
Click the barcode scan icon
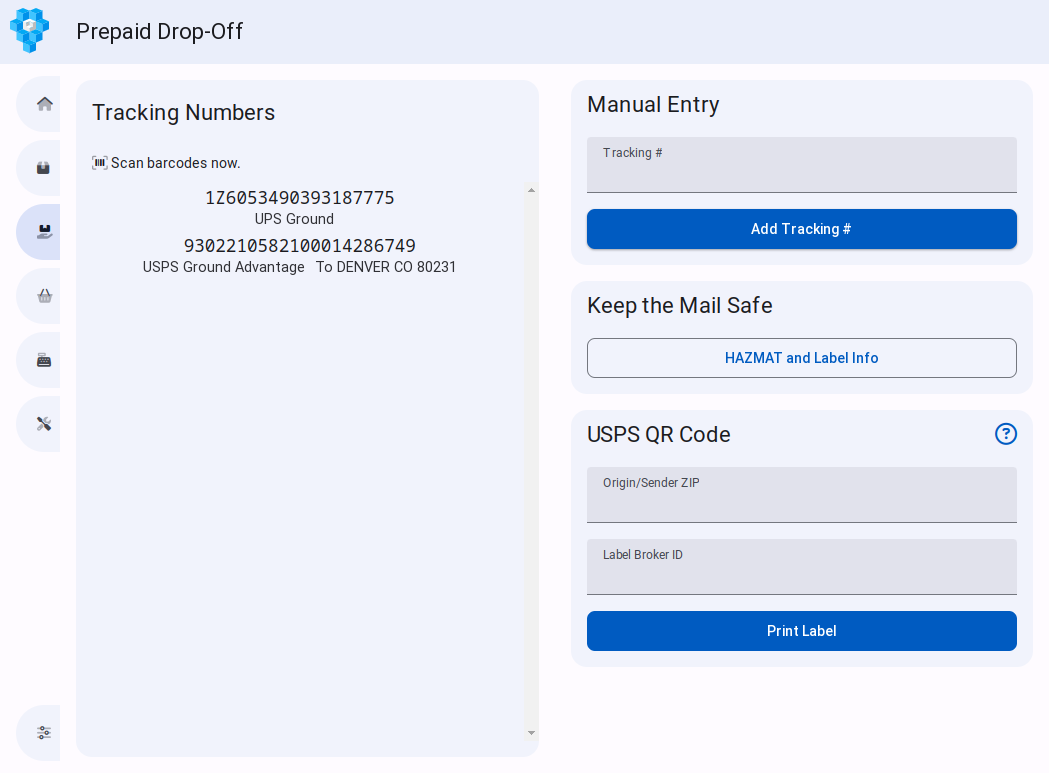100,163
